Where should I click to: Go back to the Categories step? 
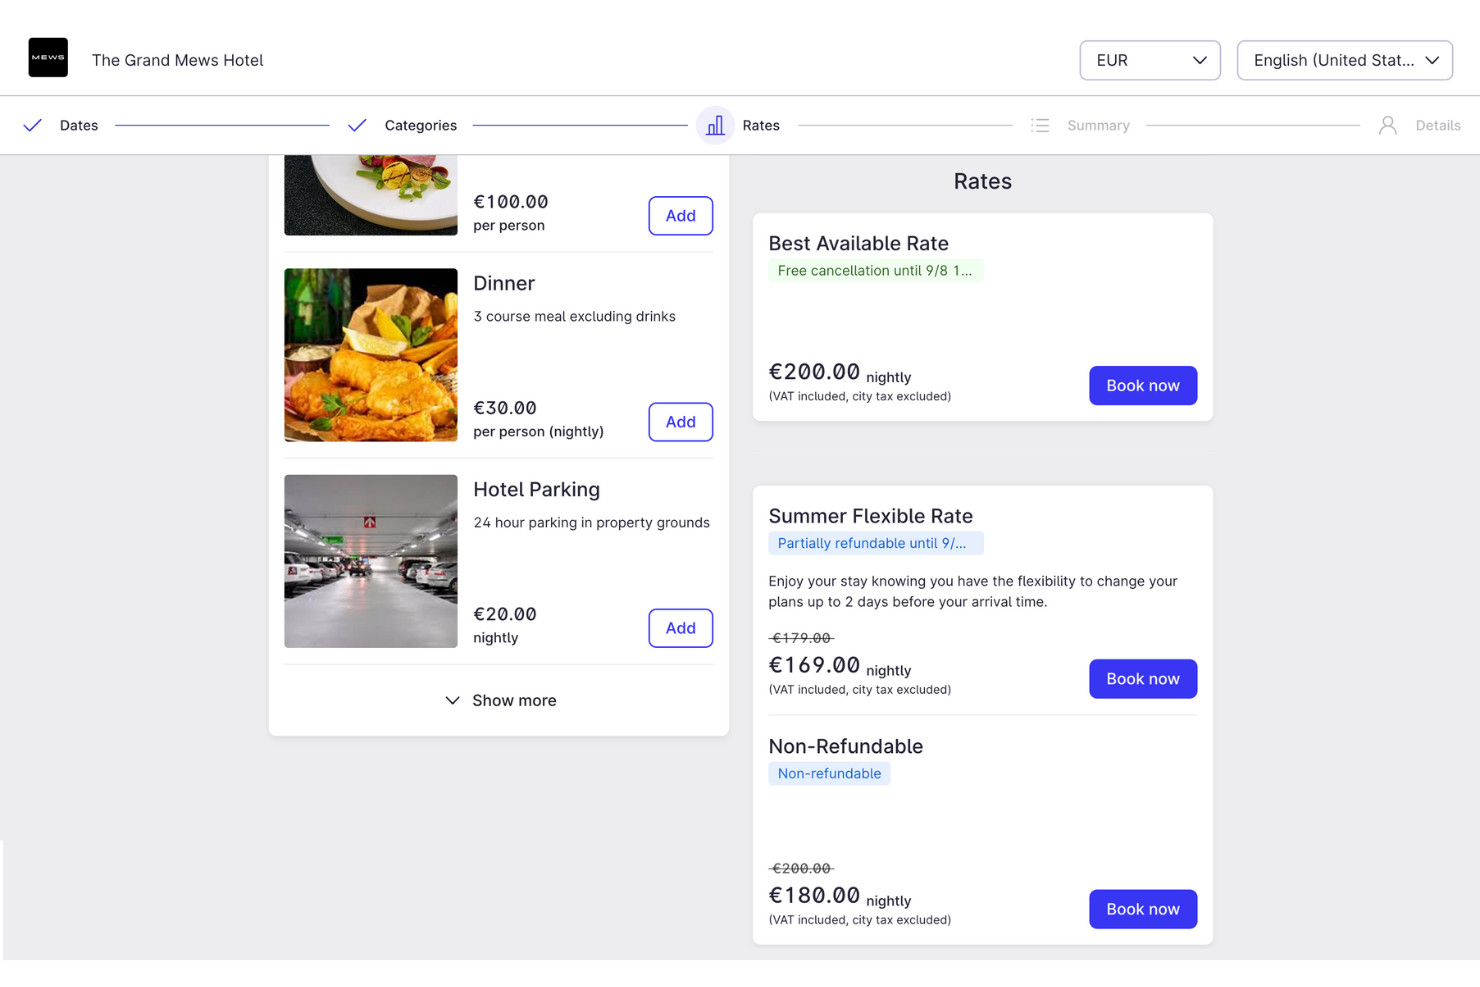(x=420, y=125)
